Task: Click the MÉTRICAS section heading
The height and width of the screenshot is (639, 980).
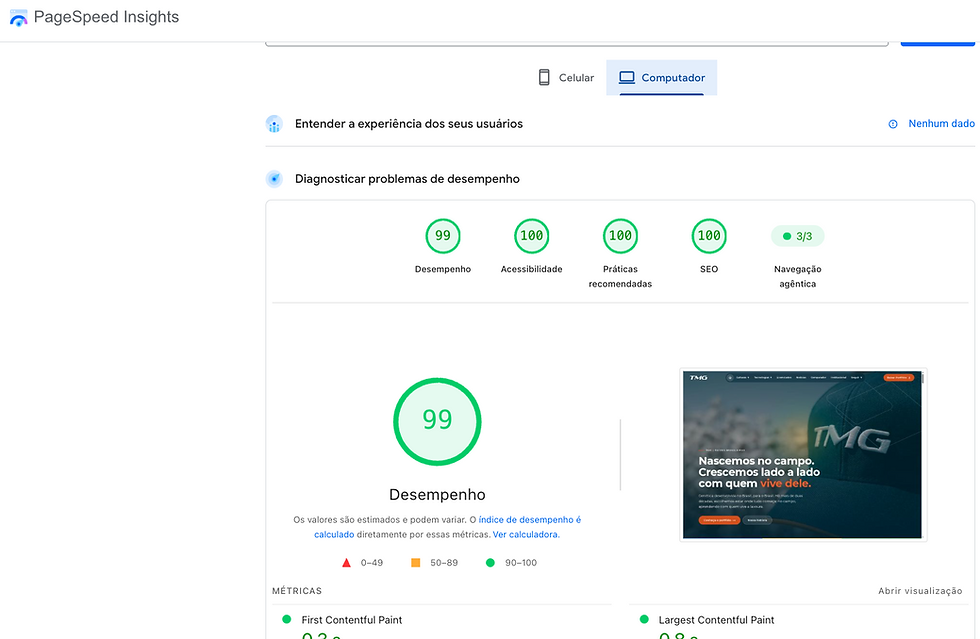Action: (x=297, y=591)
